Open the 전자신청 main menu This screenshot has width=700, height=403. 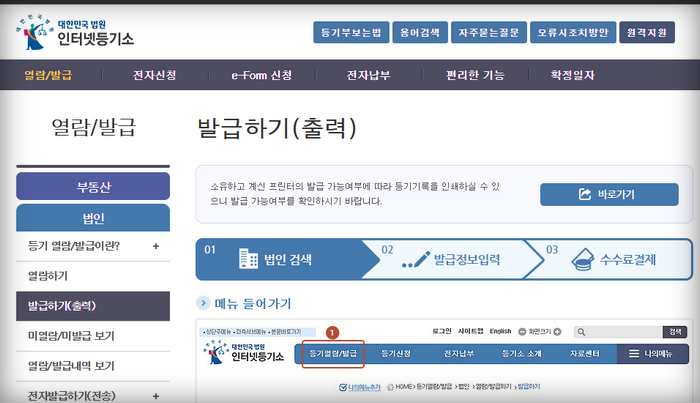[x=156, y=75]
